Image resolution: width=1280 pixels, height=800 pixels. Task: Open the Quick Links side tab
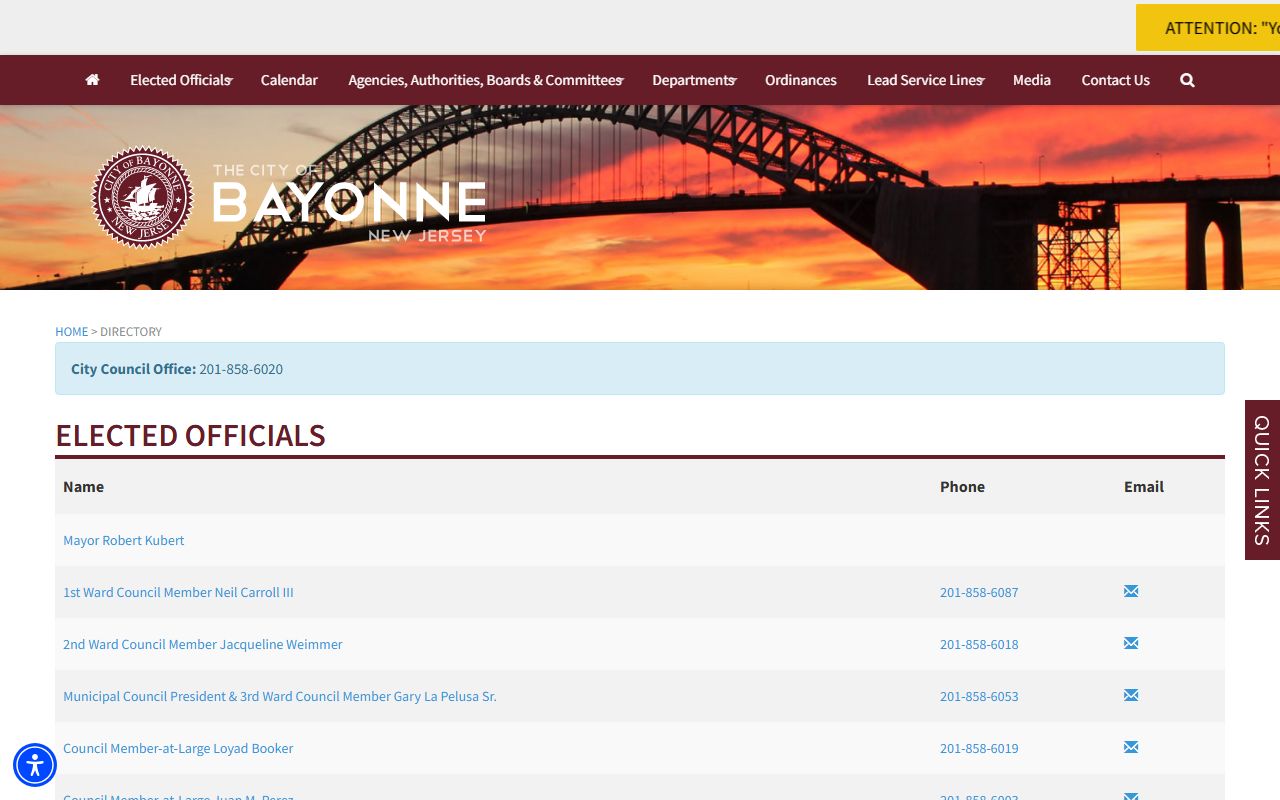click(1262, 480)
